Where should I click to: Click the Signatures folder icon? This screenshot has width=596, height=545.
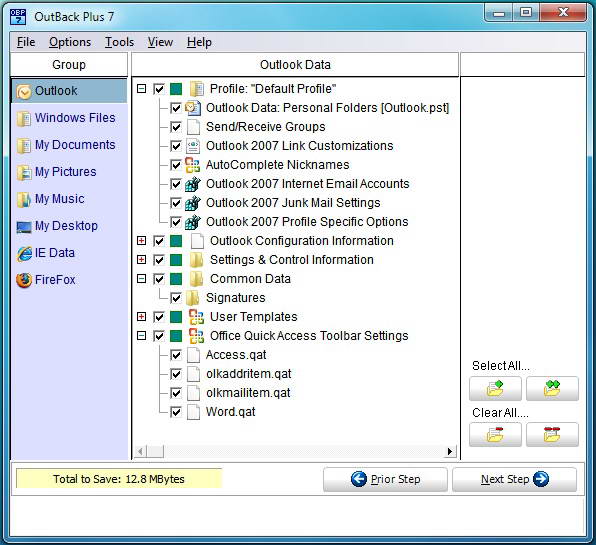point(193,298)
